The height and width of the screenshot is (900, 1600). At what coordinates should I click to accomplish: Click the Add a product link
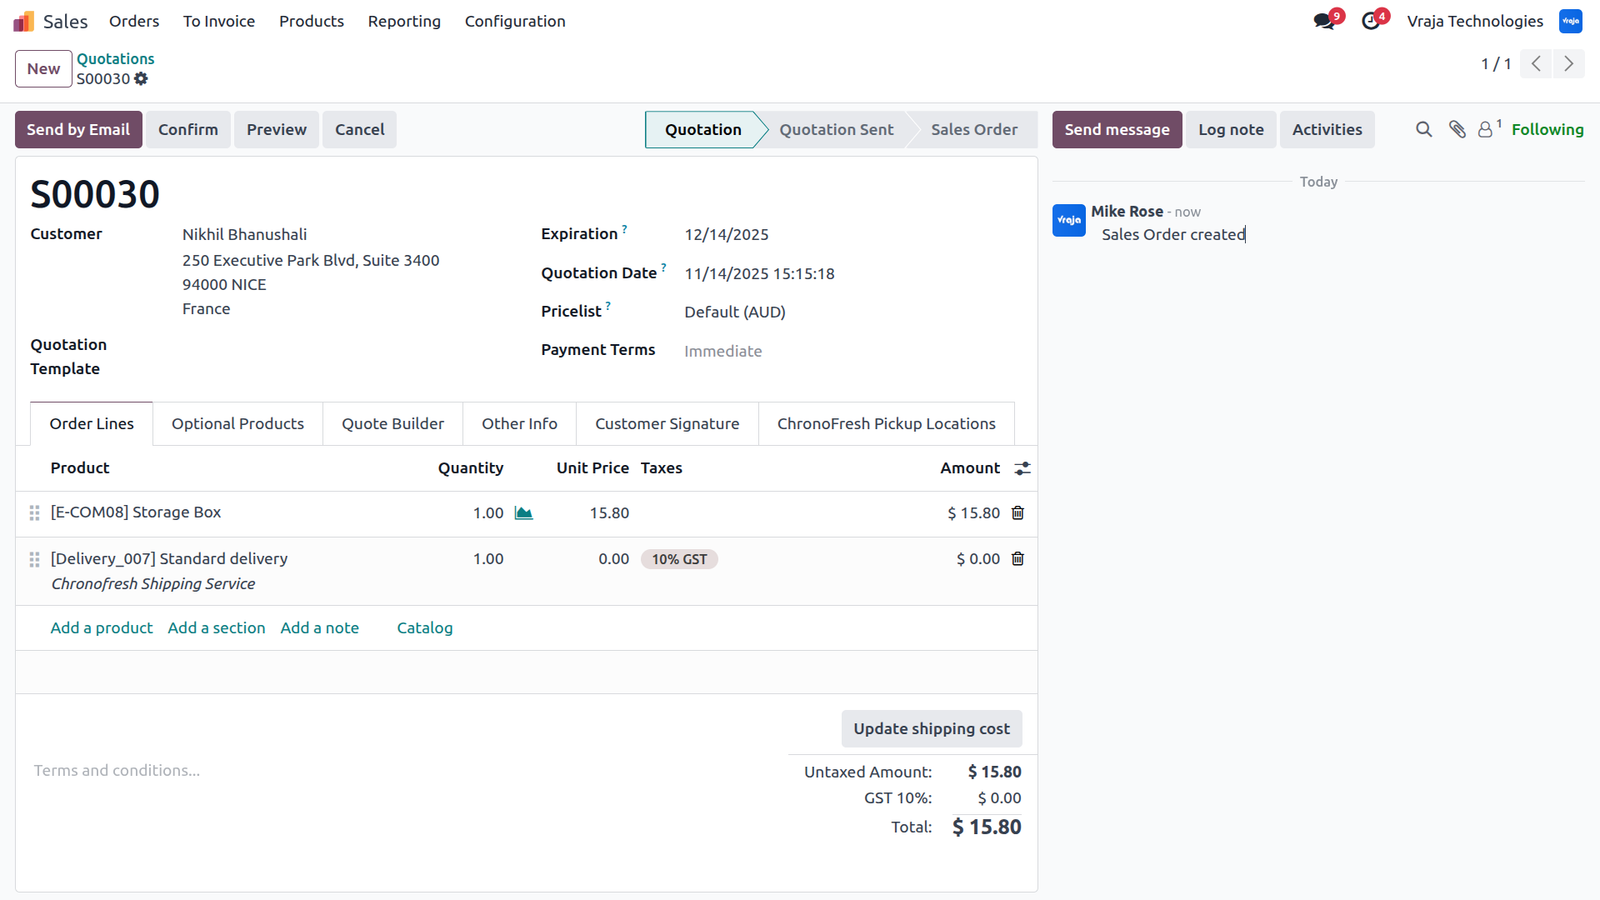pyautogui.click(x=102, y=628)
